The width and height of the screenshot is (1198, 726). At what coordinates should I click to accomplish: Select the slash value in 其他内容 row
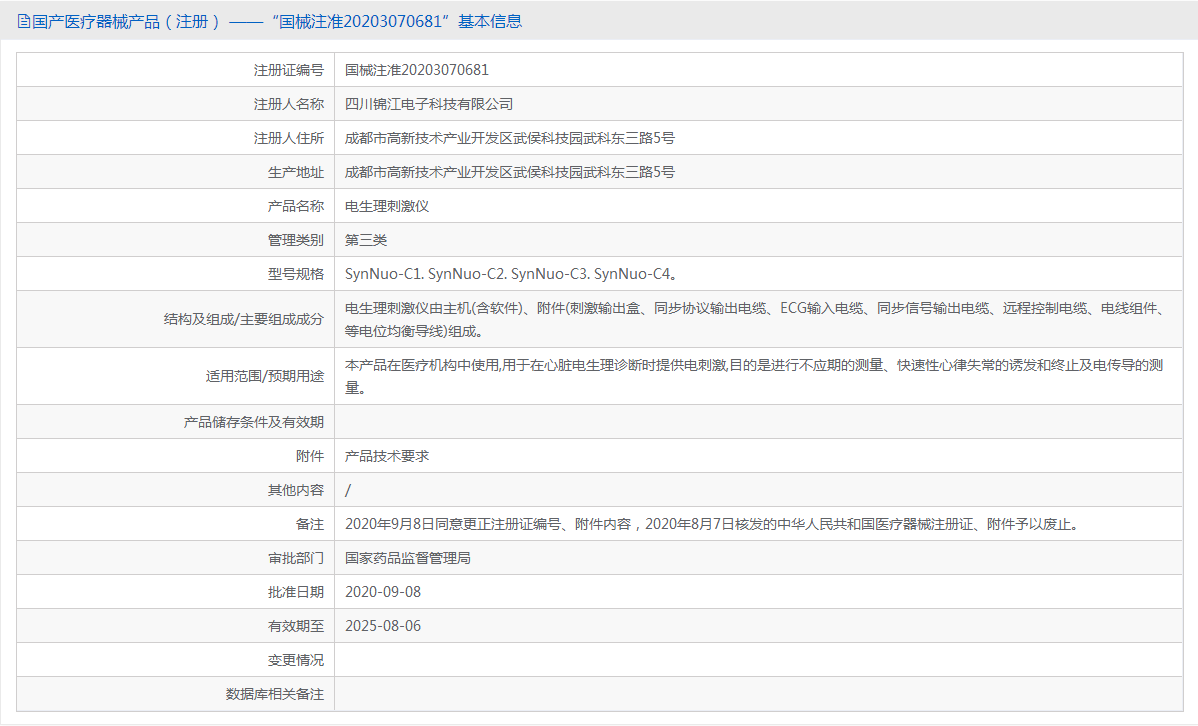click(x=348, y=491)
